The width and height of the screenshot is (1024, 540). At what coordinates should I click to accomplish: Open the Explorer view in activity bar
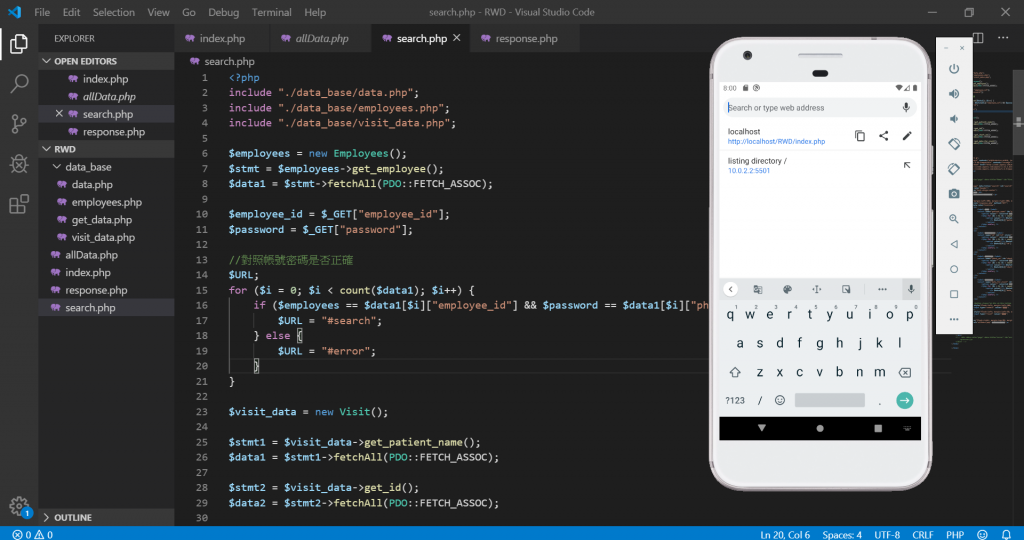coord(19,44)
